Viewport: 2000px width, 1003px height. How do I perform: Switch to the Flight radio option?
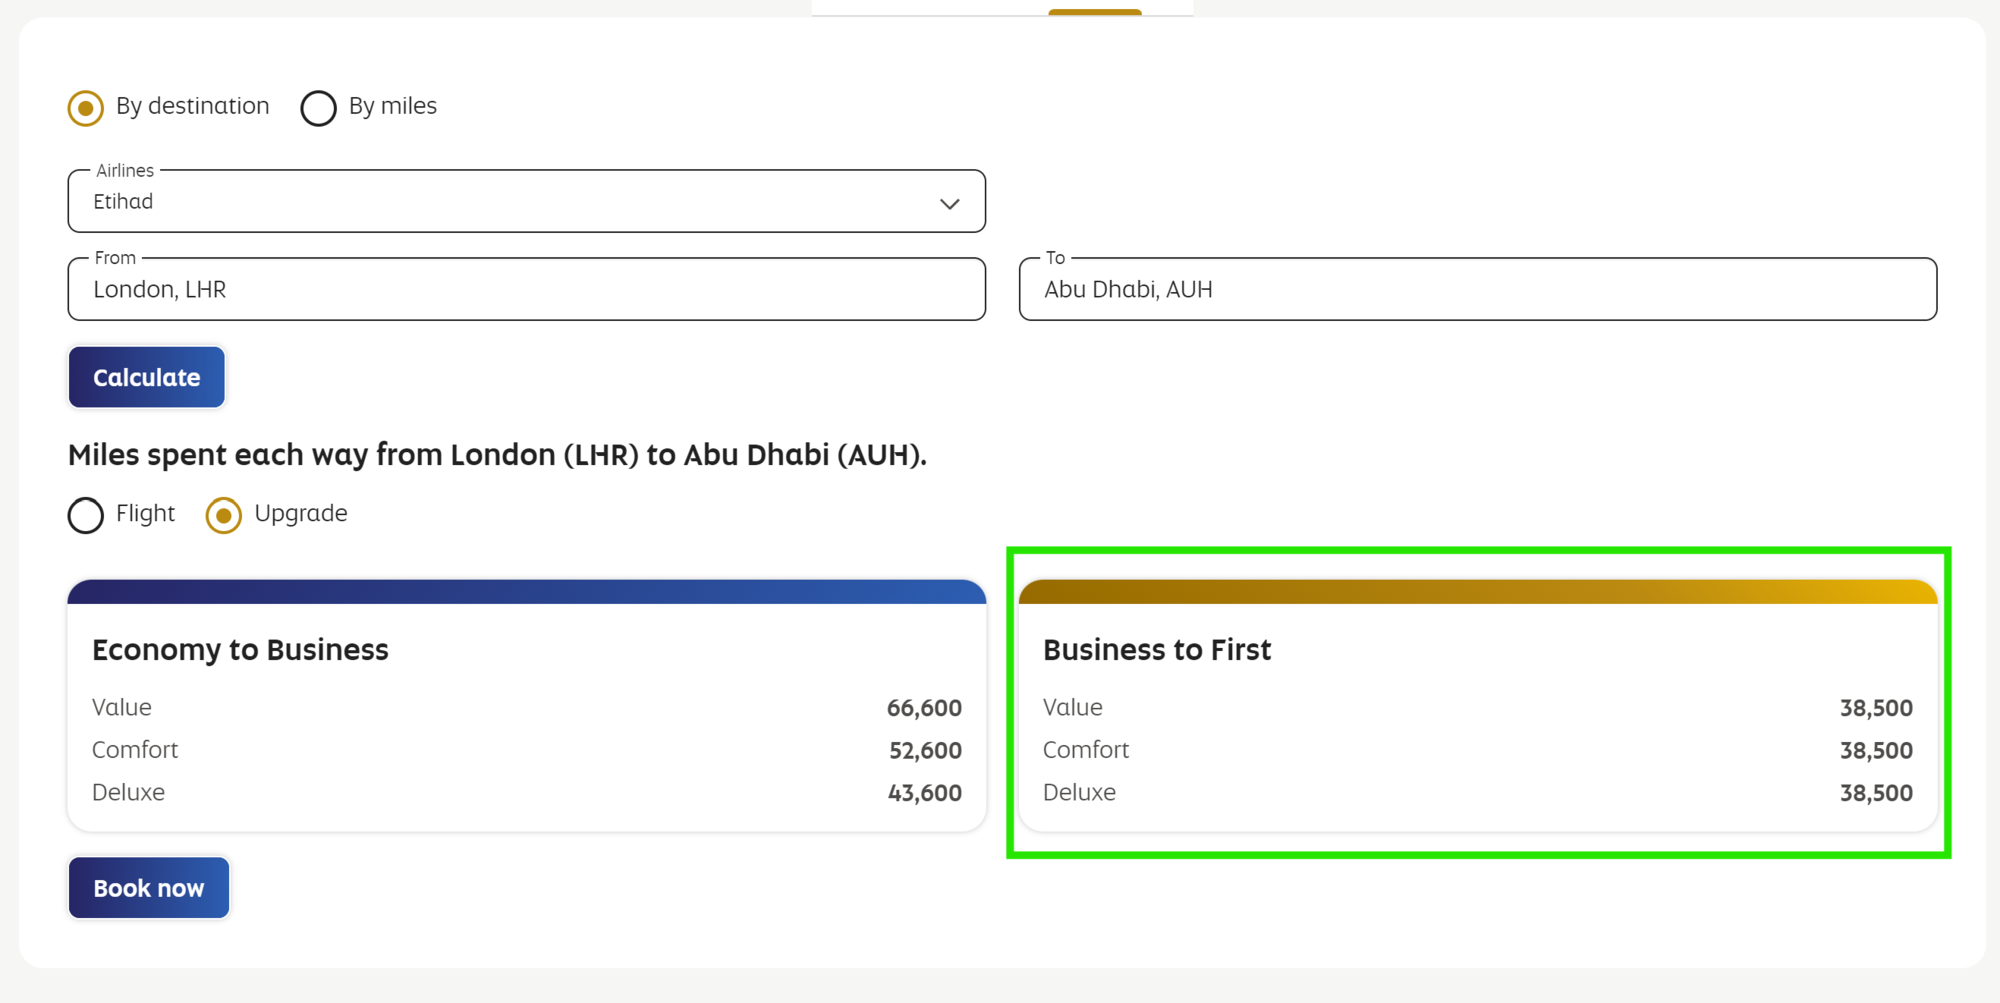pos(86,516)
